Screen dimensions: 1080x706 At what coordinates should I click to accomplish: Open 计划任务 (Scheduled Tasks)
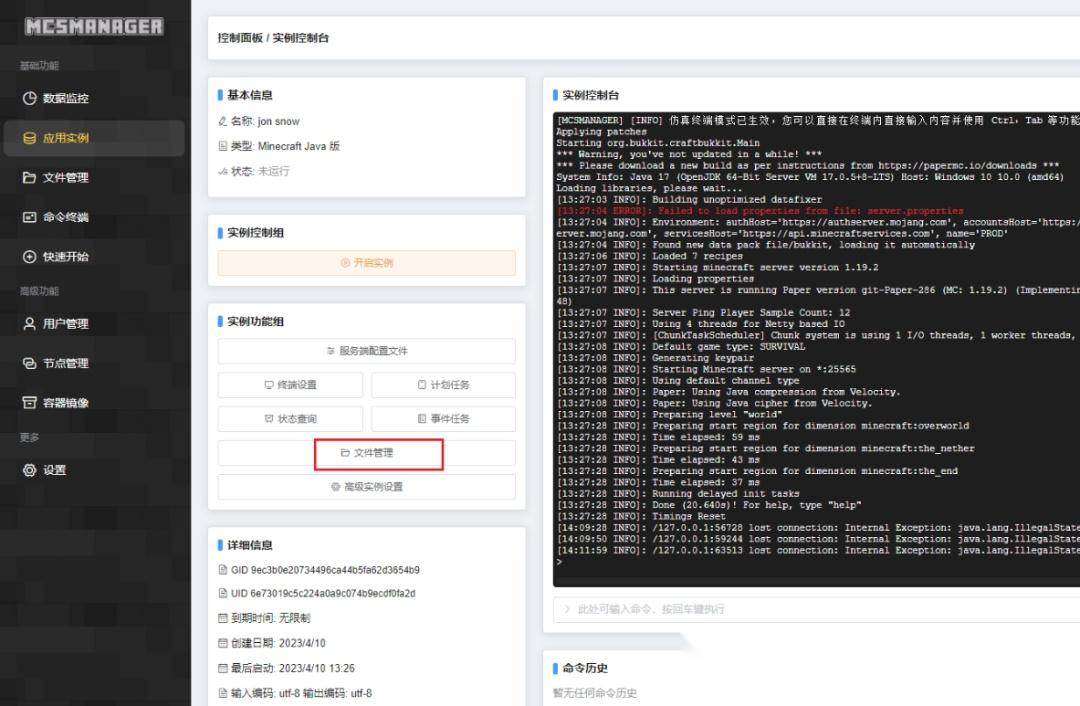tap(442, 384)
